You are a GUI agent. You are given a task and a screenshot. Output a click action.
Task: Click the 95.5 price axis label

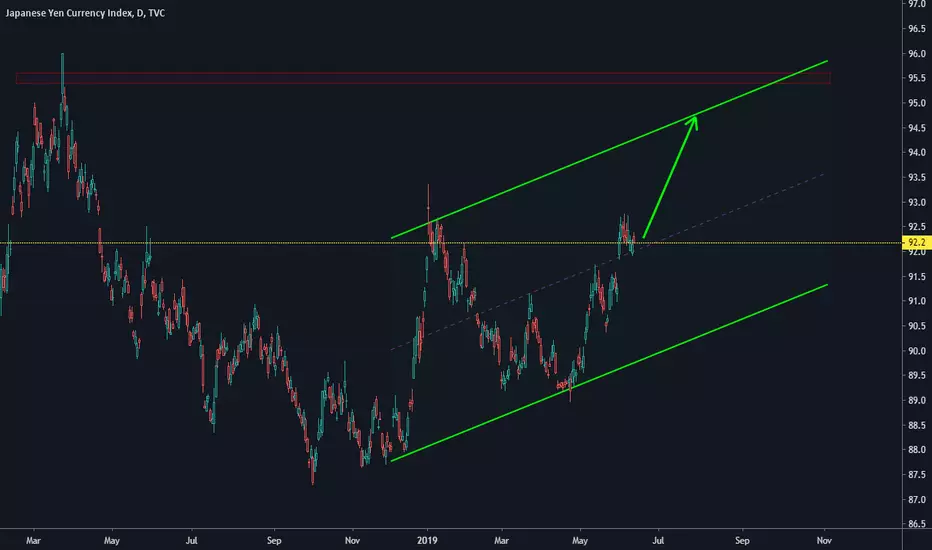(917, 78)
